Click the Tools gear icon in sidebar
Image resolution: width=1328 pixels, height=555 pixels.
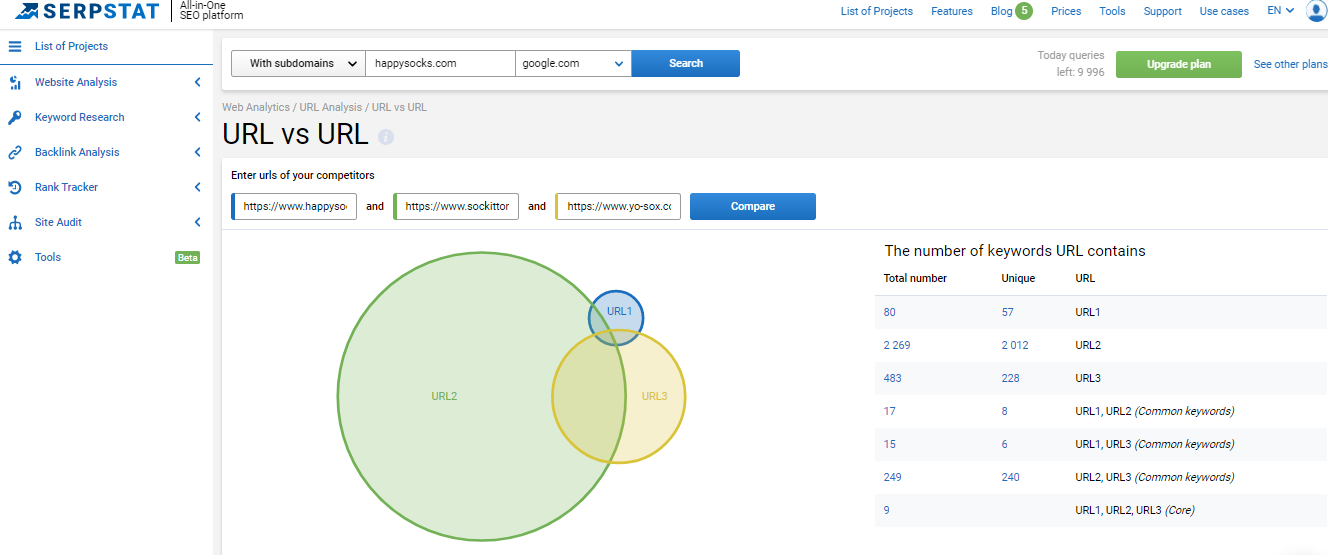point(15,258)
